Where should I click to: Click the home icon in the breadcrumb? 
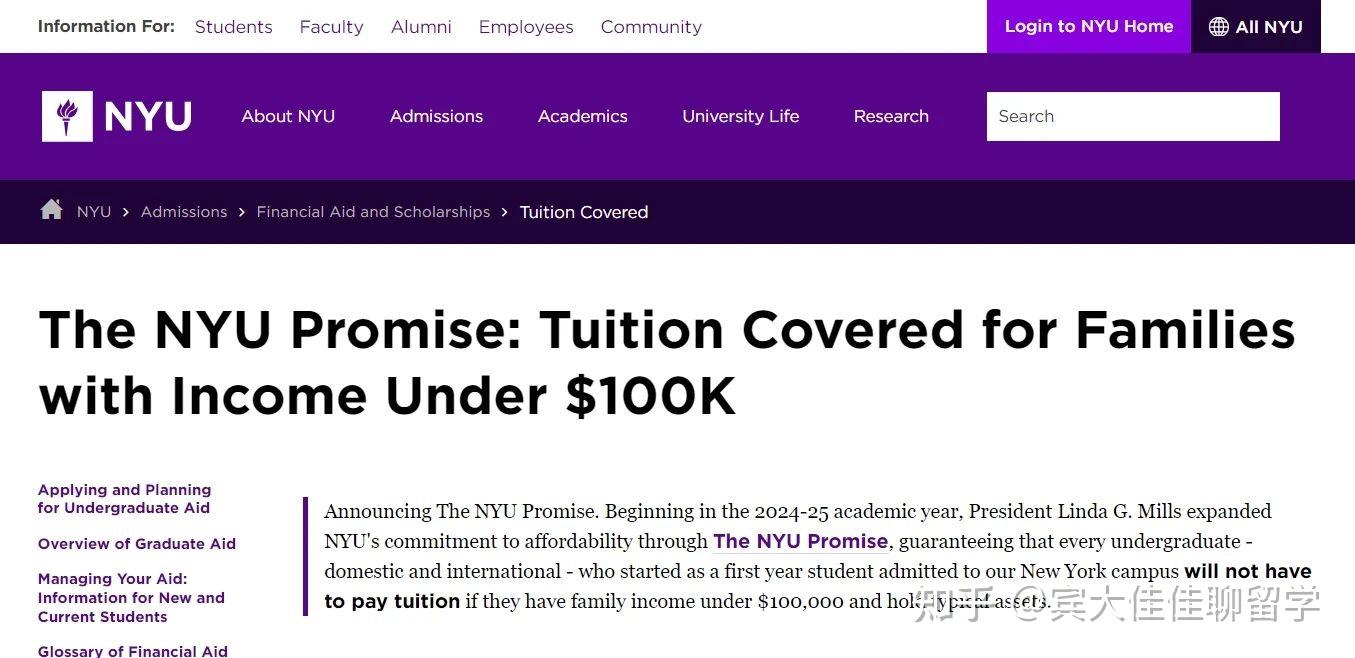coord(51,210)
